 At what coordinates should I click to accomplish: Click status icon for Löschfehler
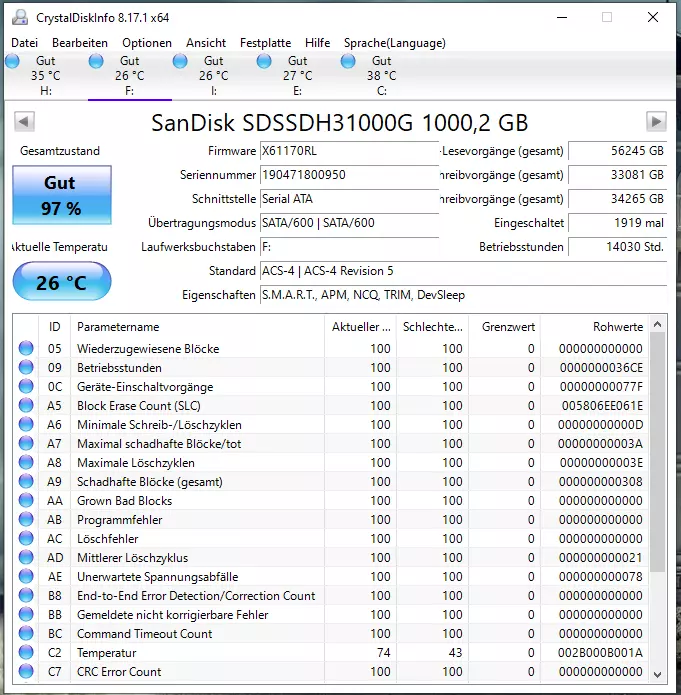(x=26, y=539)
